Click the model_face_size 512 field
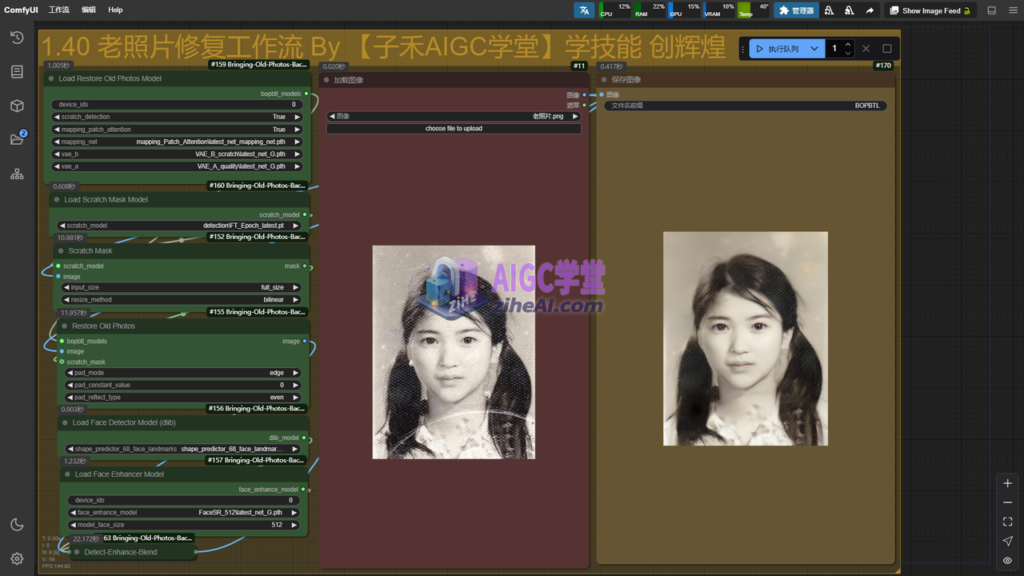The width and height of the screenshot is (1024, 576). pos(184,525)
